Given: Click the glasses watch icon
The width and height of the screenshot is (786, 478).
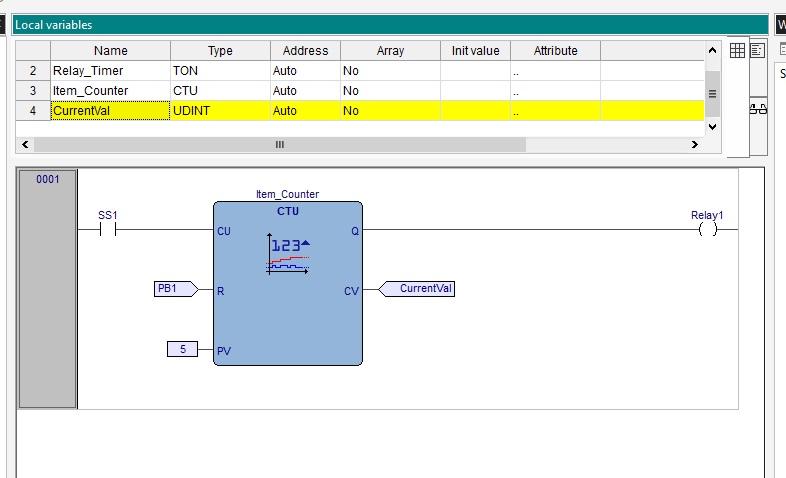Looking at the screenshot, I should click(x=758, y=109).
